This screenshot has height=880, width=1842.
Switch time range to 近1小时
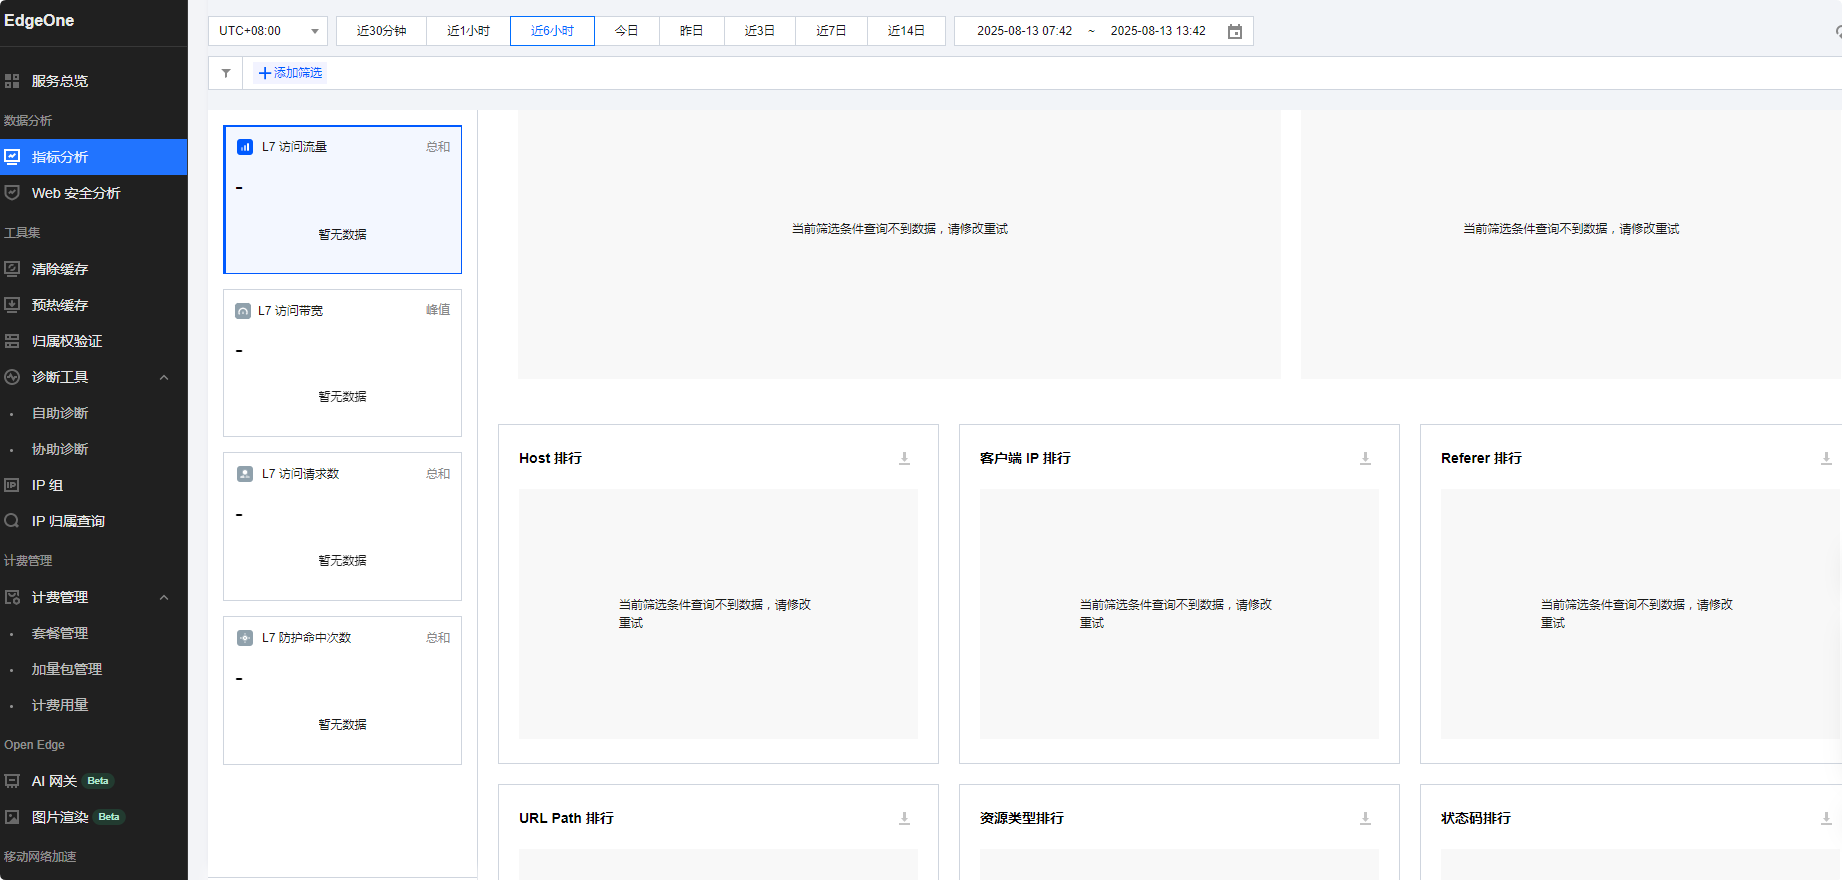click(468, 31)
